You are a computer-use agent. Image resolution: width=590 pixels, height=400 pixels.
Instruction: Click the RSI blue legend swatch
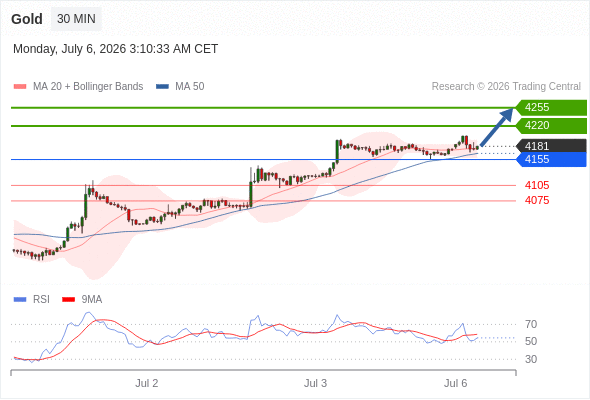tap(20, 300)
